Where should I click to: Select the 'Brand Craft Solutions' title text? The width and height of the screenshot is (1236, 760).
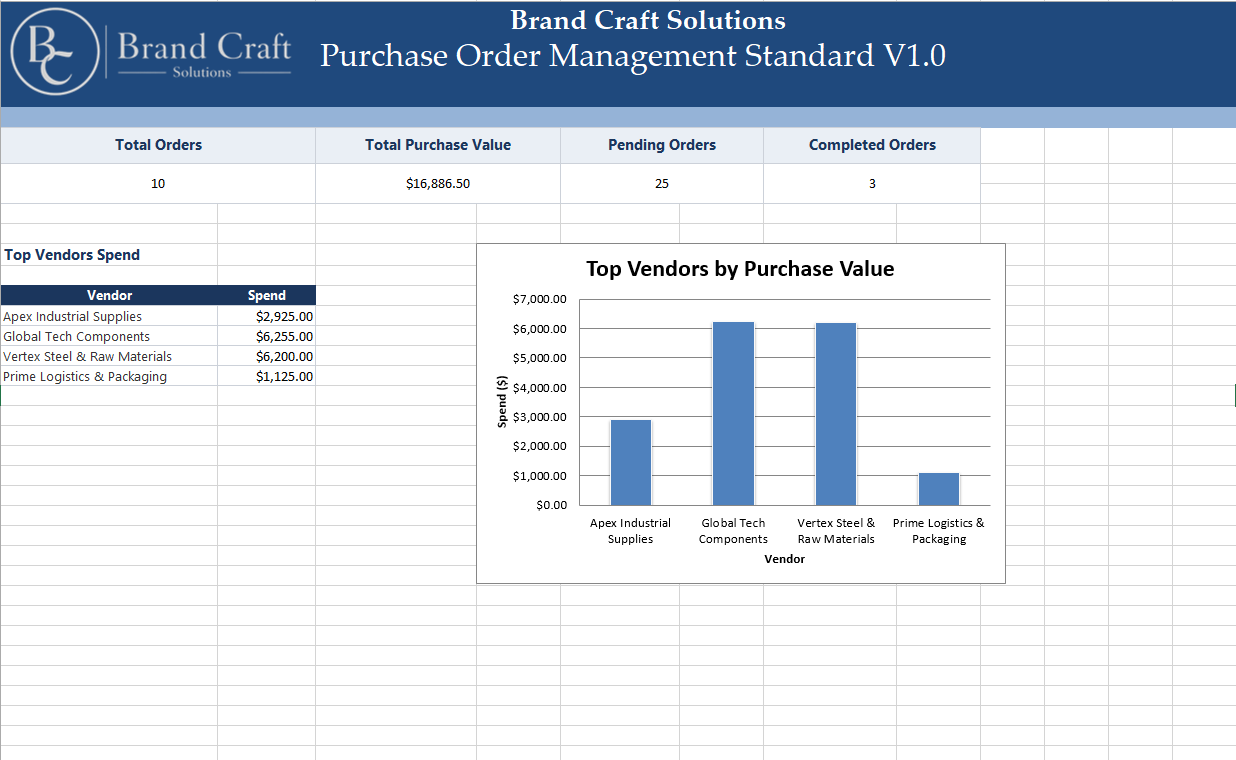click(648, 20)
